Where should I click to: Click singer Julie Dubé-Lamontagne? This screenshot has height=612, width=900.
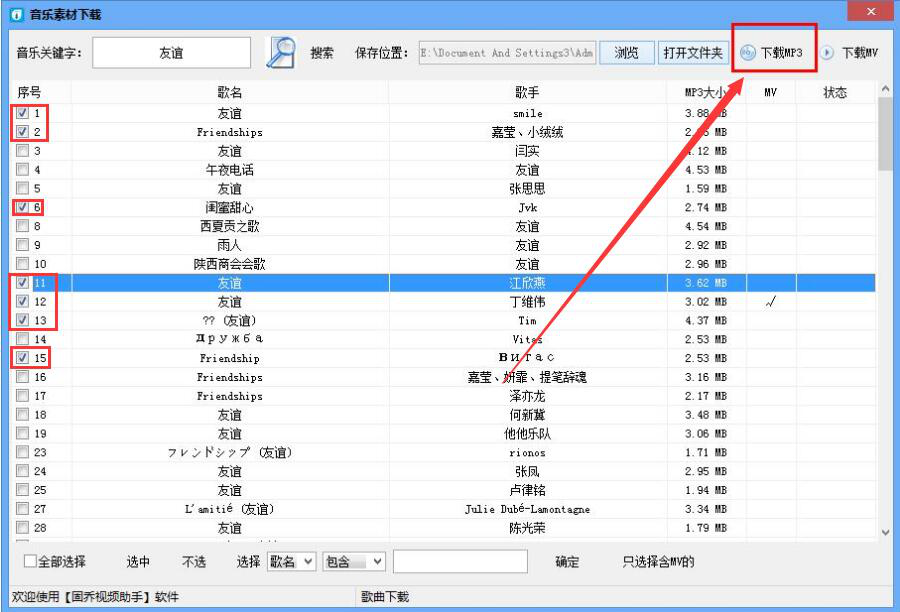527,509
